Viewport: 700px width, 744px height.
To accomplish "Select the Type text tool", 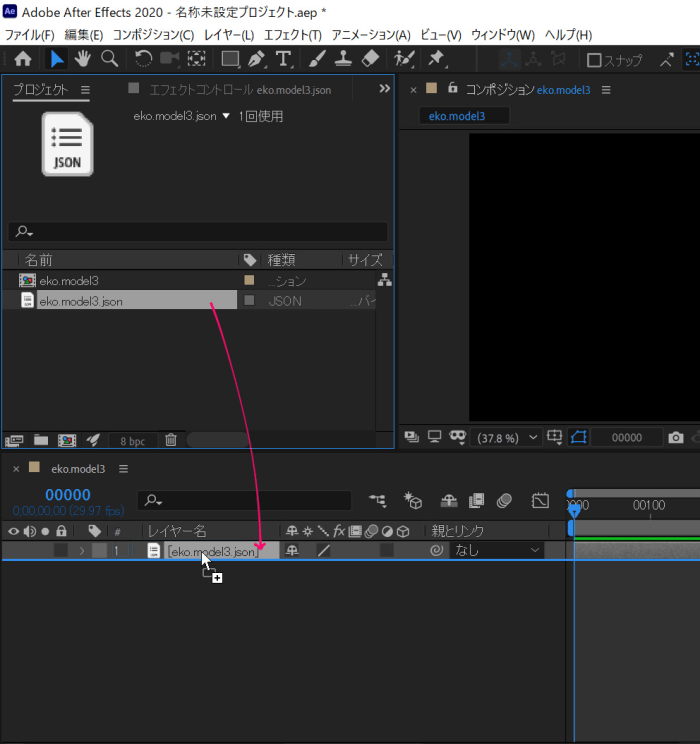I will [283, 59].
